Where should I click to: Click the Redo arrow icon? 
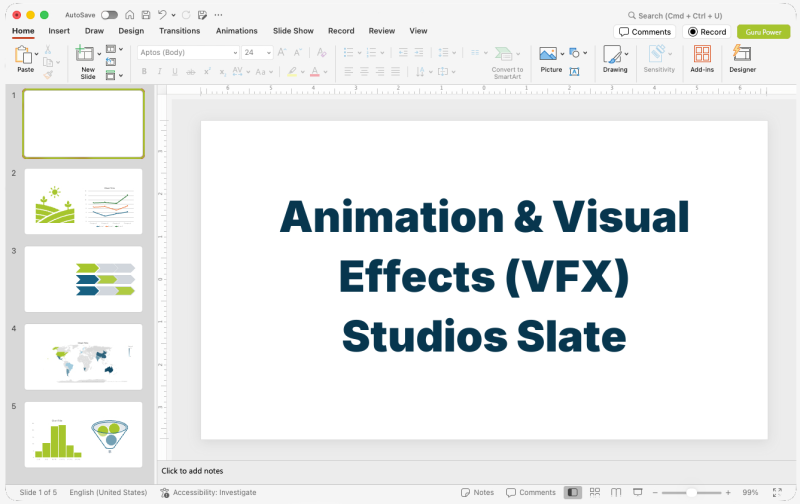[186, 15]
